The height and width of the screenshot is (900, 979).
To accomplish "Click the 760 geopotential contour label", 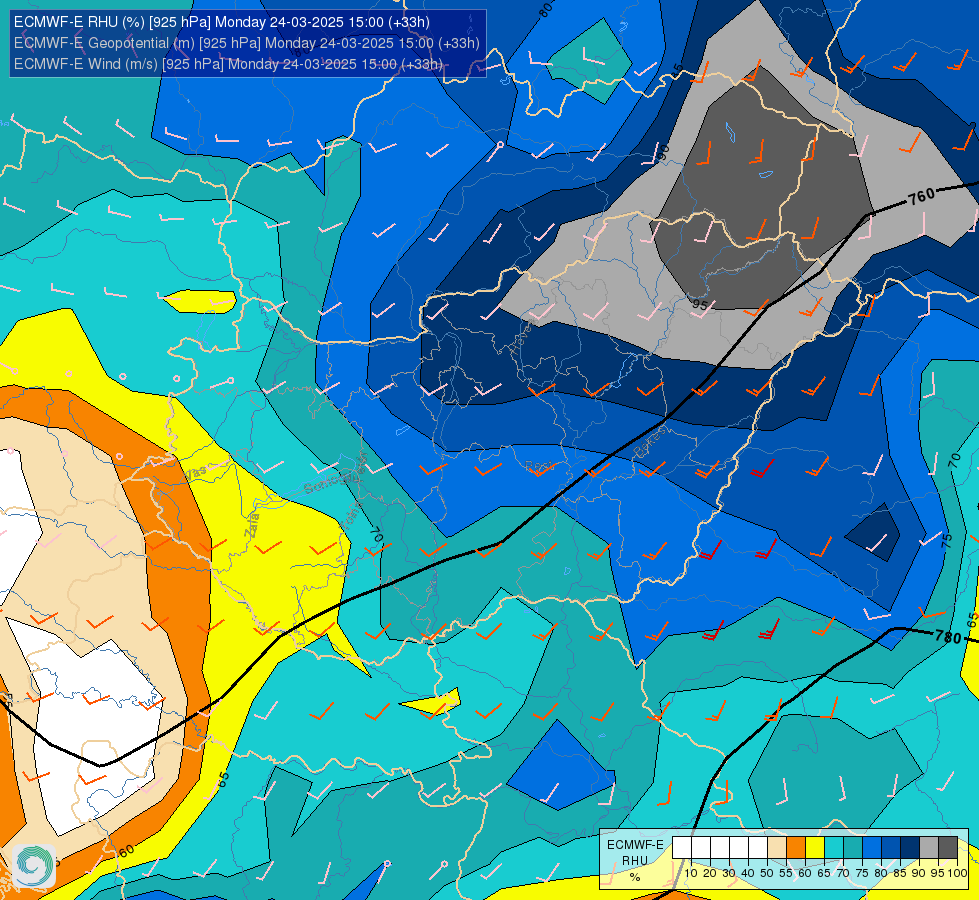I will [x=922, y=196].
